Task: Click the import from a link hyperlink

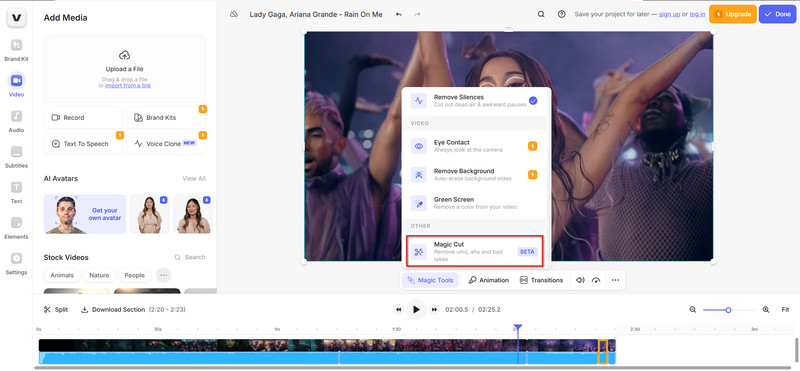Action: coord(128,86)
